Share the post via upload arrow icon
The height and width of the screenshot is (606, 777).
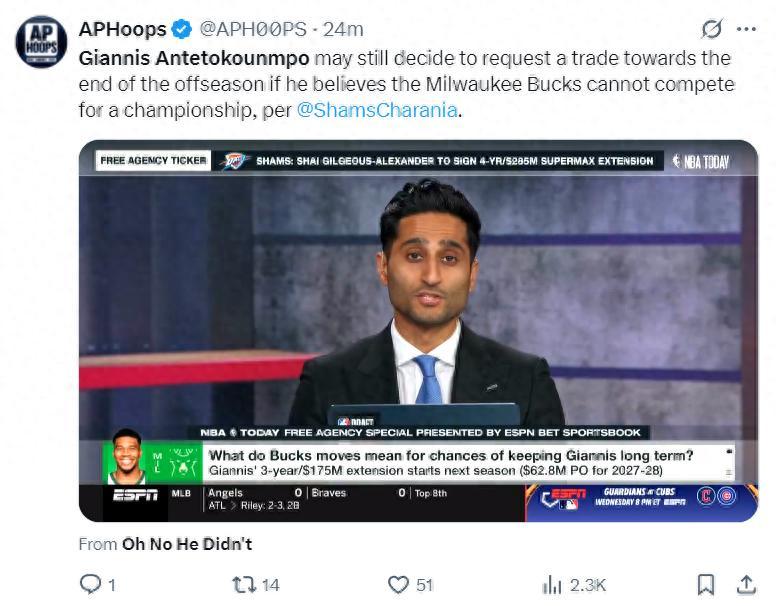point(746,584)
